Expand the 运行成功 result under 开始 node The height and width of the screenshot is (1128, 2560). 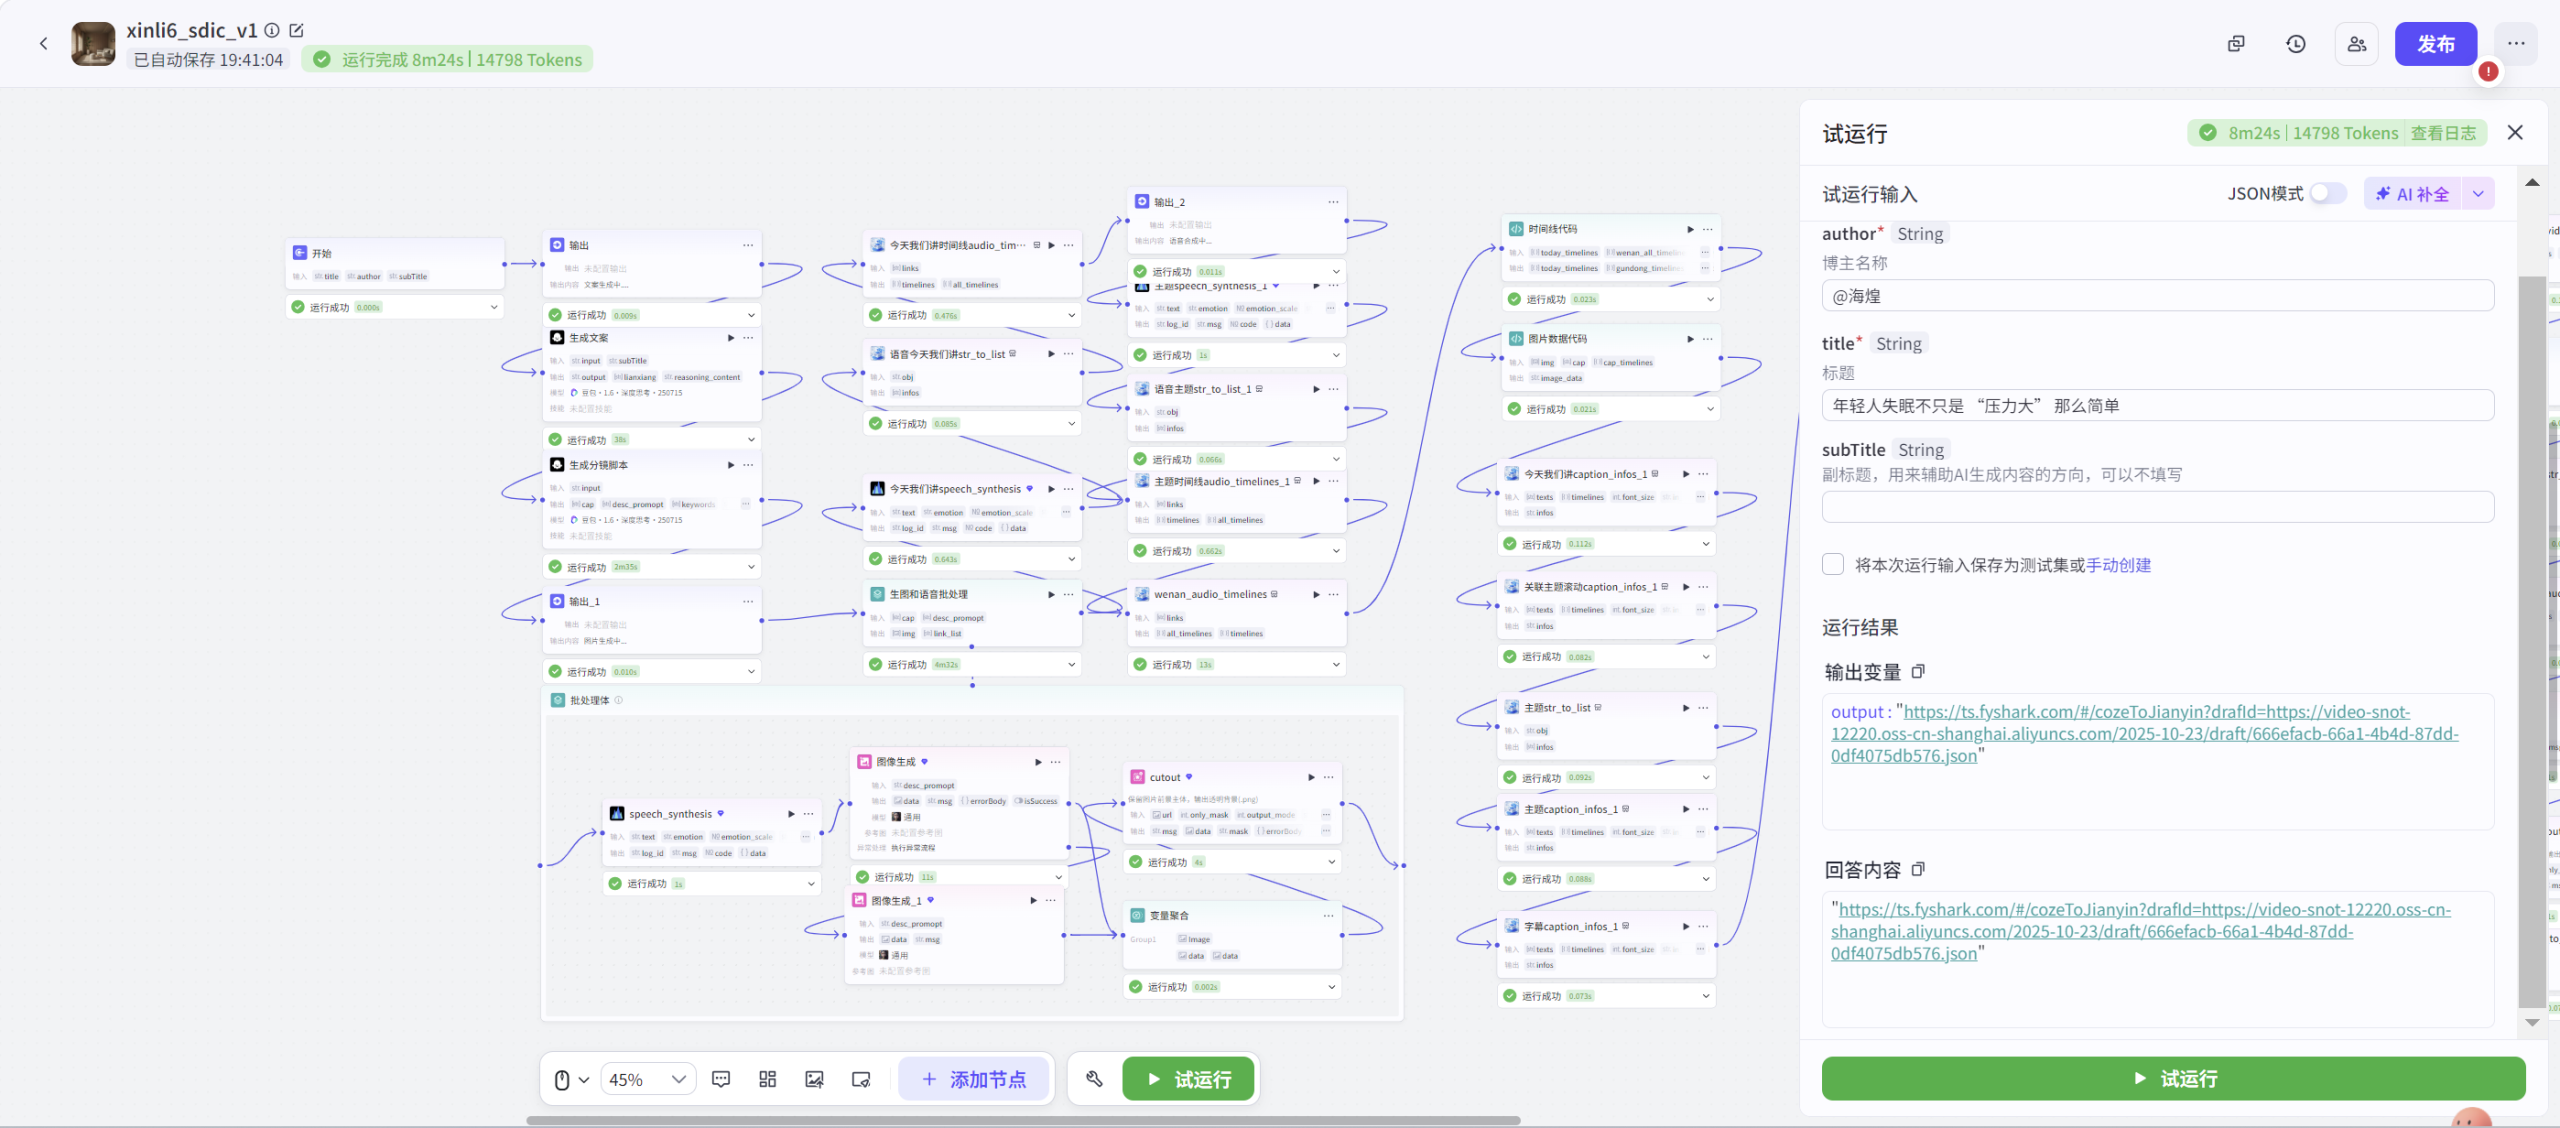coord(494,307)
